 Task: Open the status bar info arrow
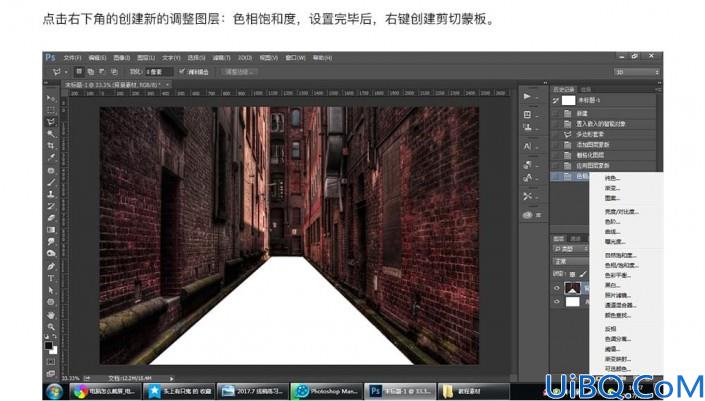(x=172, y=379)
